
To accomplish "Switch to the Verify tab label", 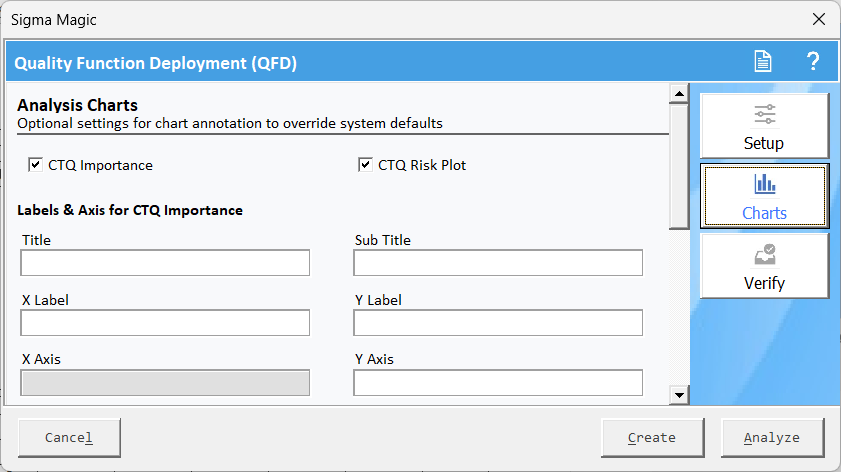I will click(764, 283).
